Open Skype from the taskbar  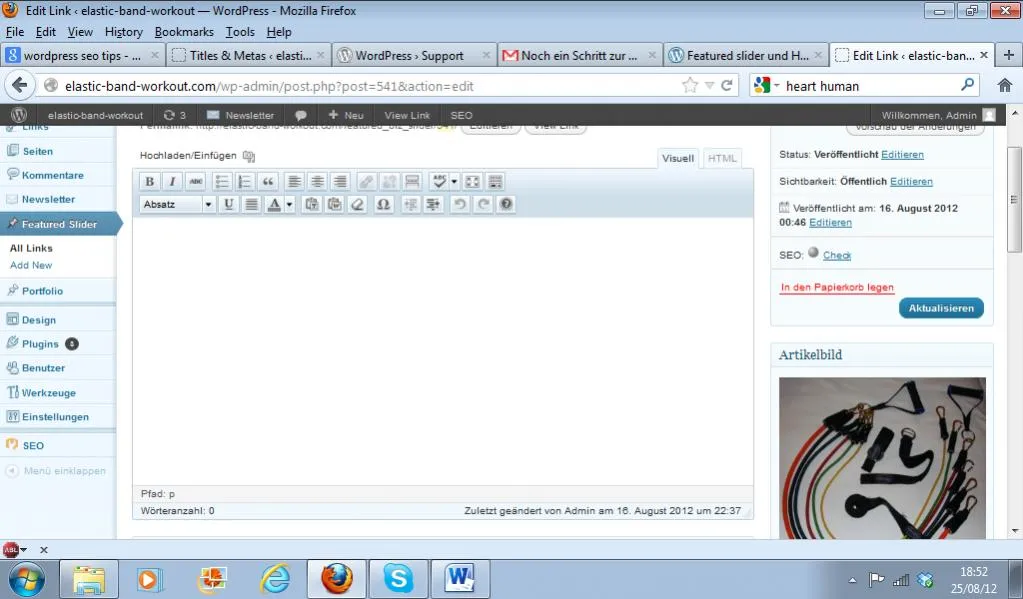click(x=398, y=579)
